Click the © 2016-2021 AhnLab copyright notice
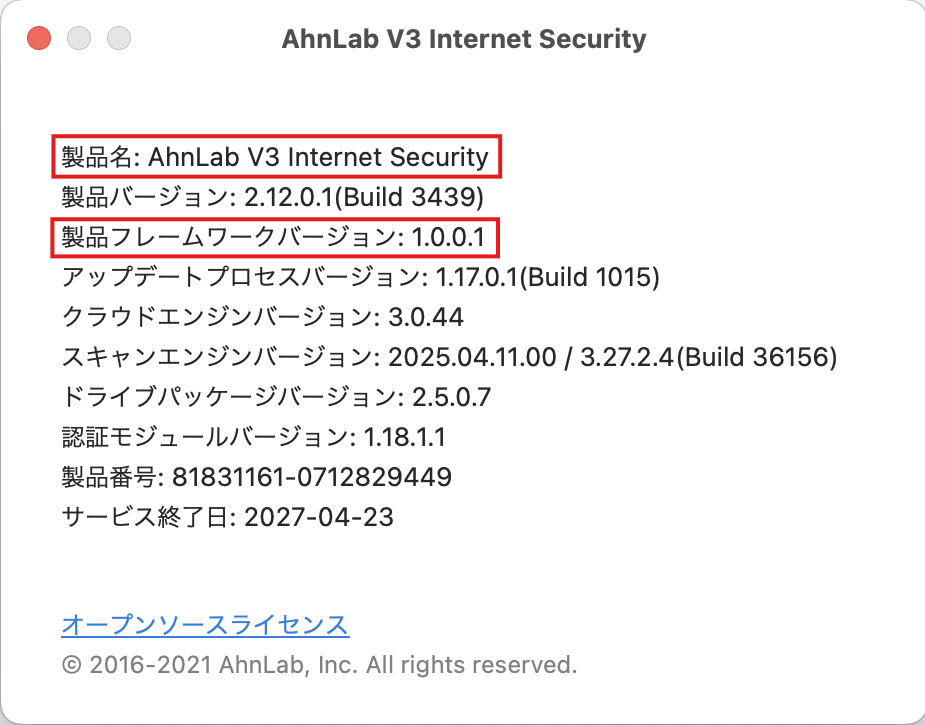Viewport: 925px width, 725px height. coord(319,665)
